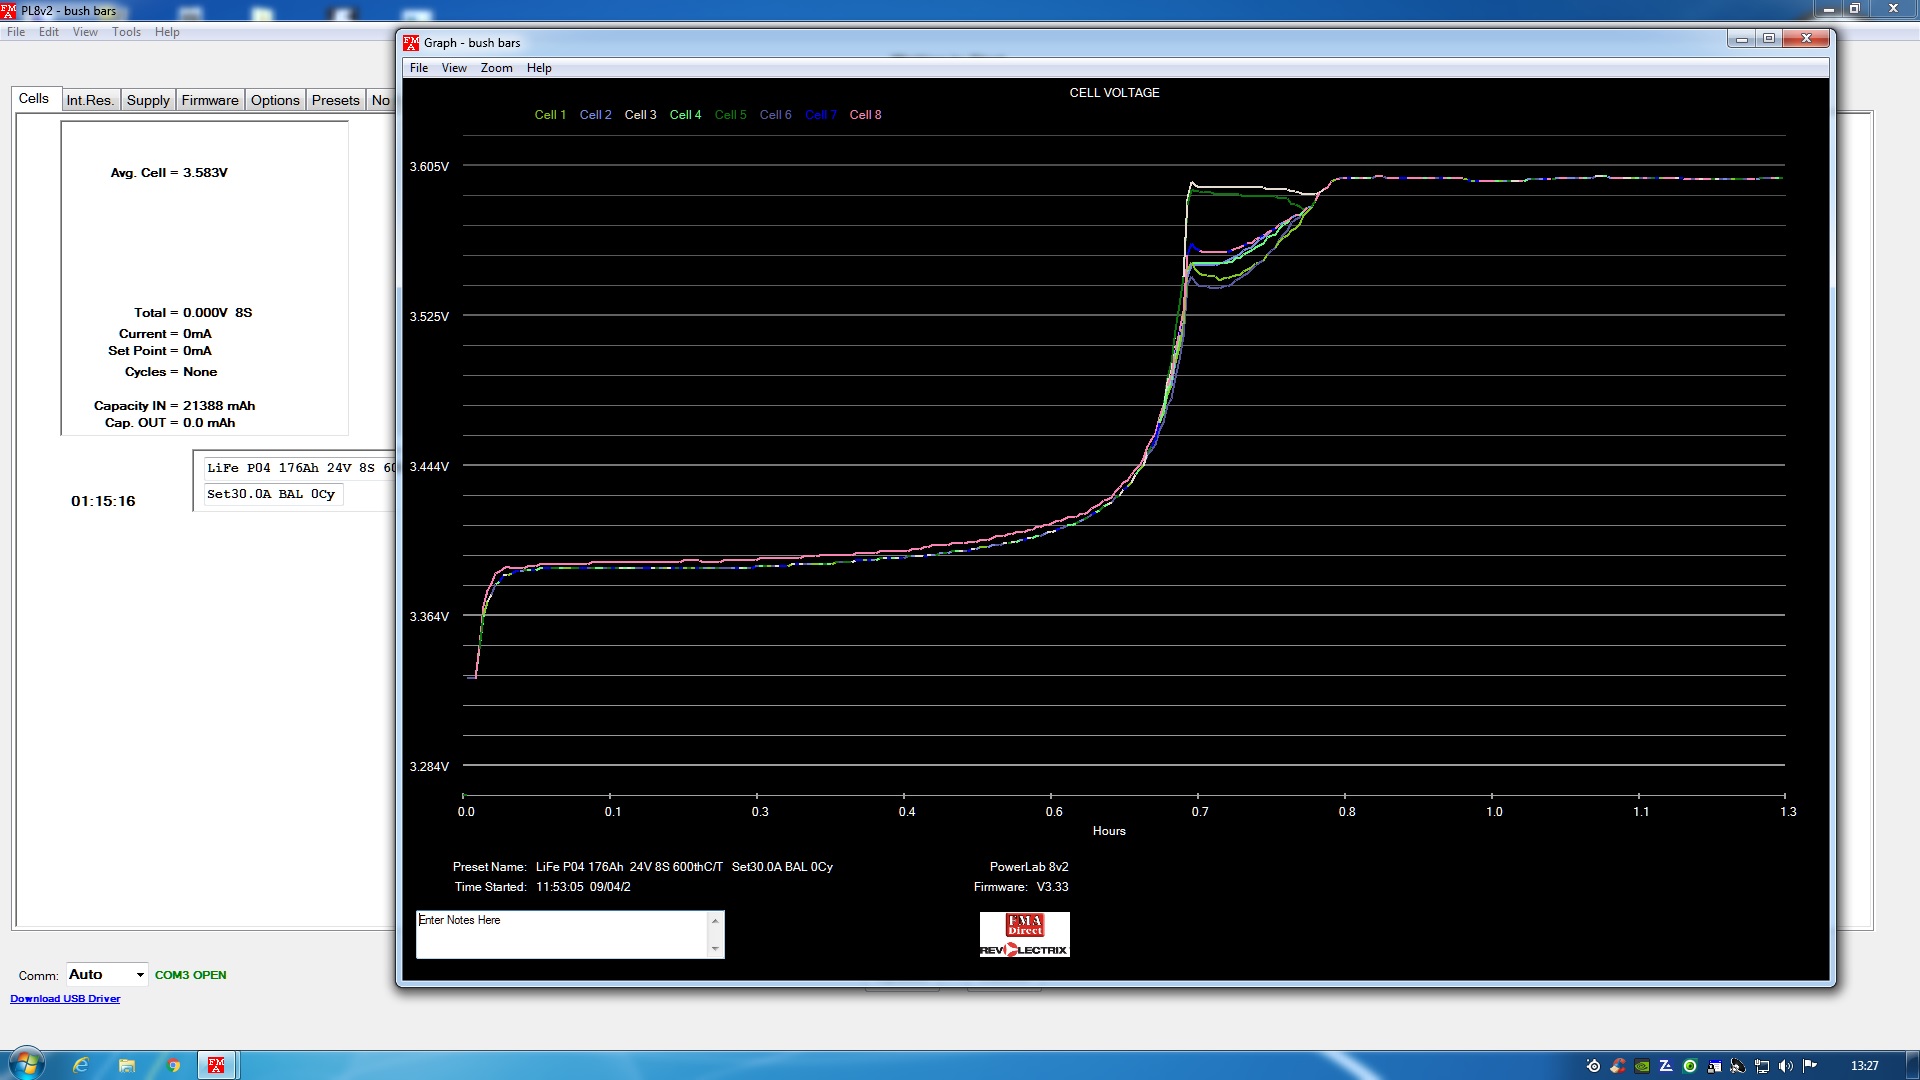
Task: Switch to the Firmware tab
Action: (210, 100)
